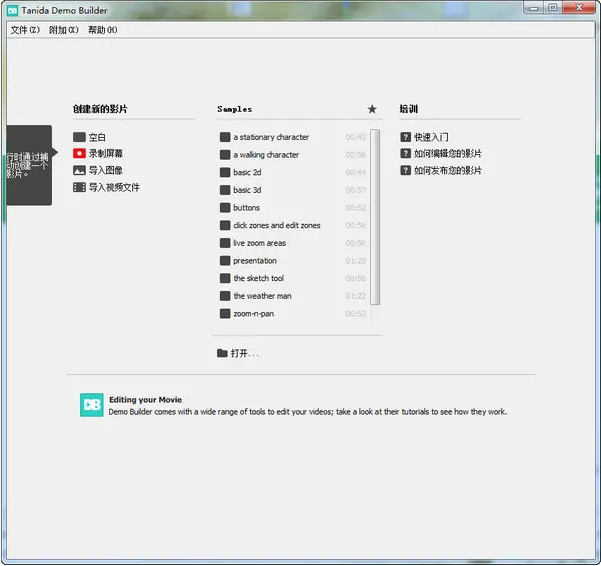The width and height of the screenshot is (601, 566).
Task: Click the icon beside live zoom areas
Action: point(225,243)
